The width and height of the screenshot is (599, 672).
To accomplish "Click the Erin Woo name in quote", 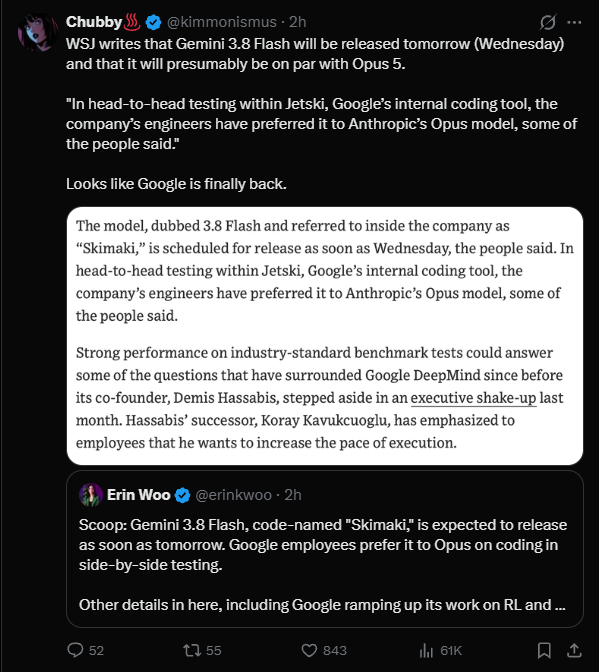I will pyautogui.click(x=138, y=495).
